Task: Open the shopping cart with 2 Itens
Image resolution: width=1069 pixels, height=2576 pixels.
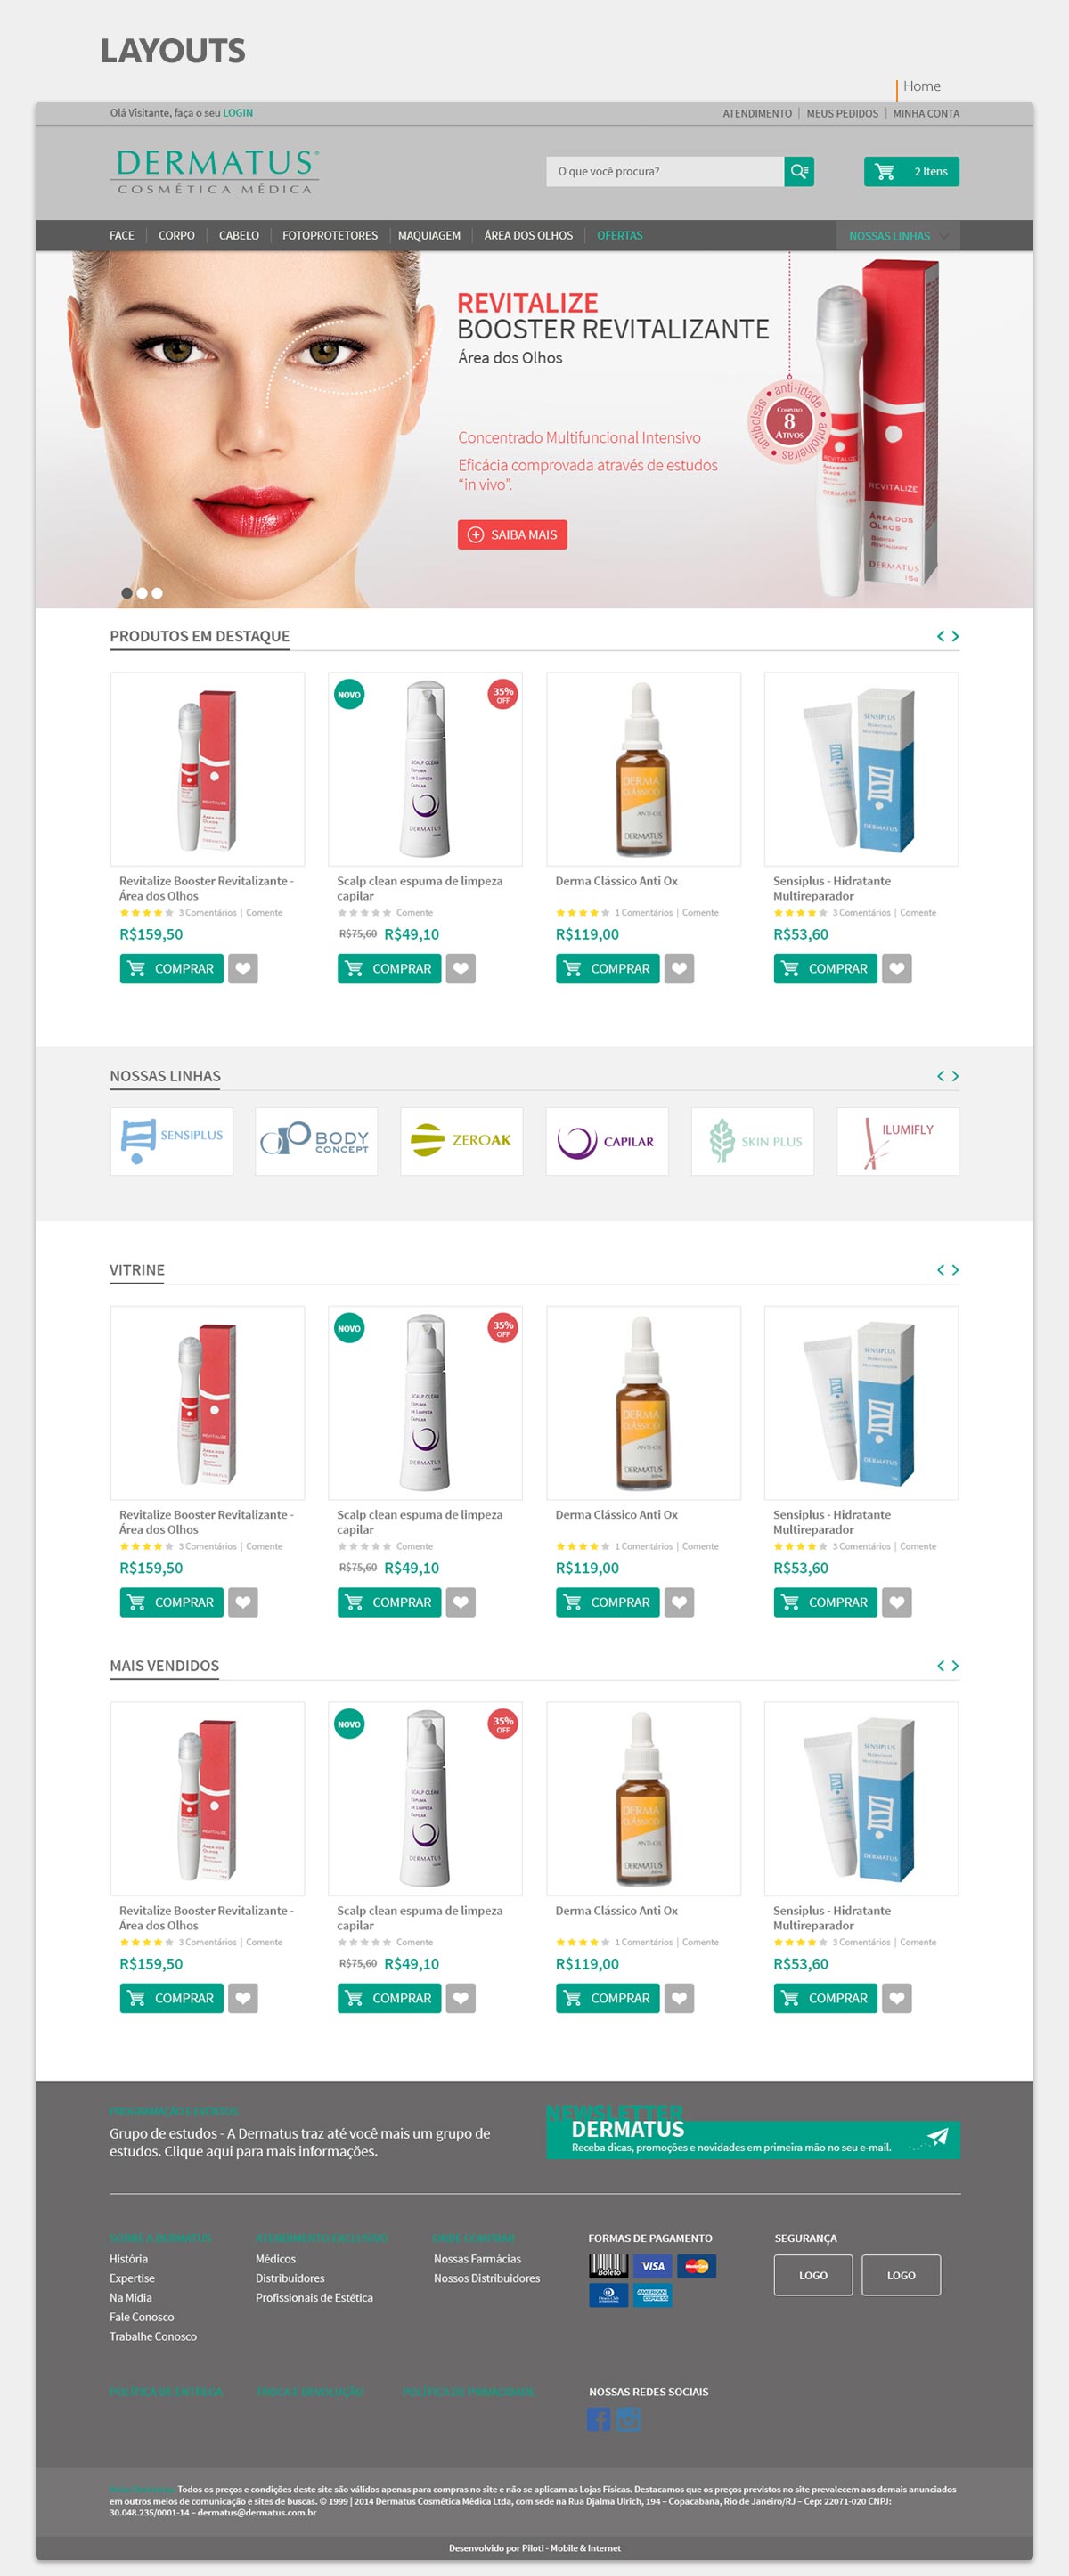Action: 911,171
